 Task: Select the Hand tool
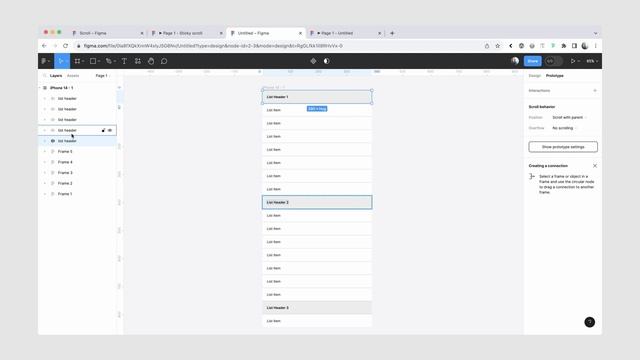(x=151, y=61)
